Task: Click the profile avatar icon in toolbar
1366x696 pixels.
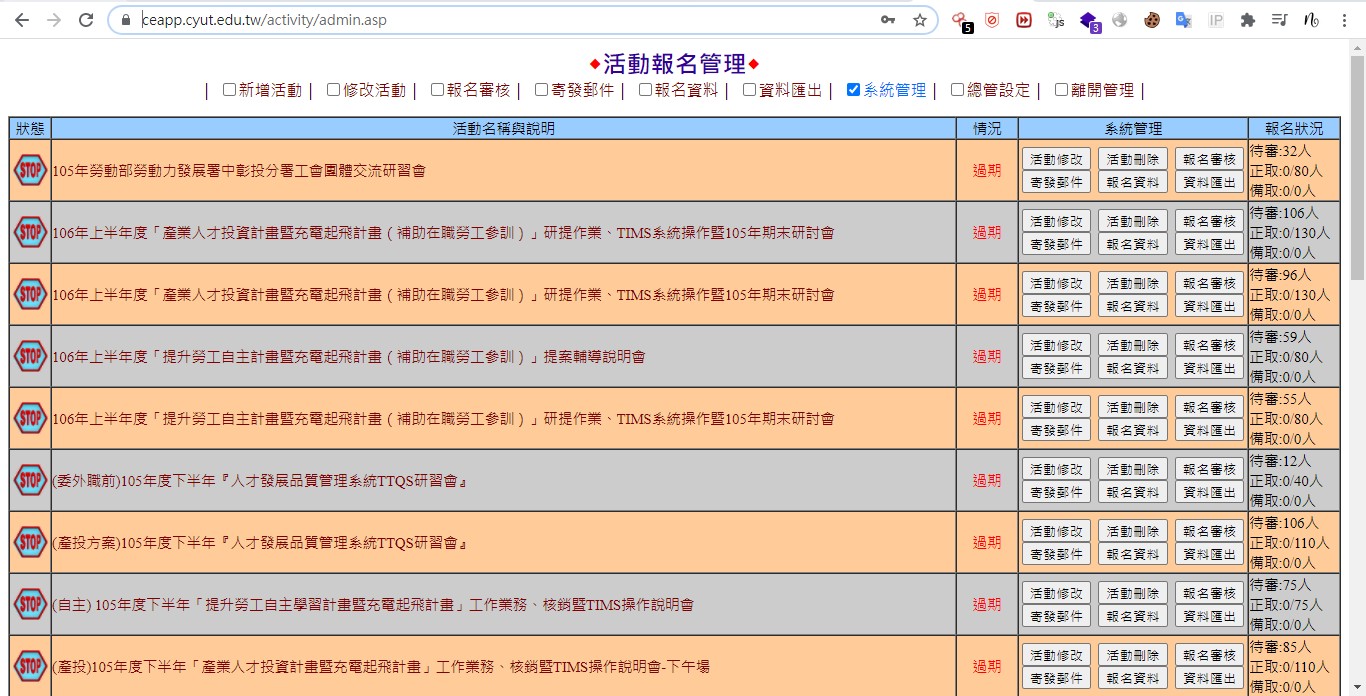Action: pyautogui.click(x=1311, y=20)
